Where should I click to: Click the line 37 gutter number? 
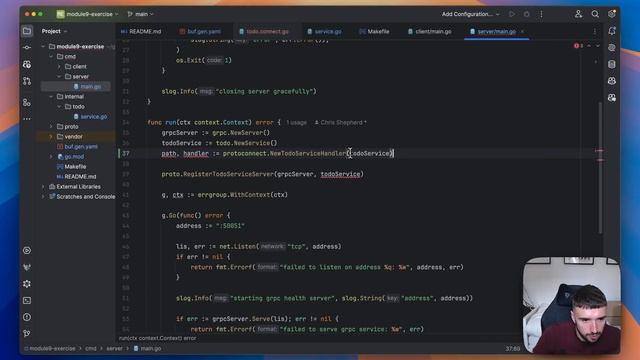coord(126,153)
